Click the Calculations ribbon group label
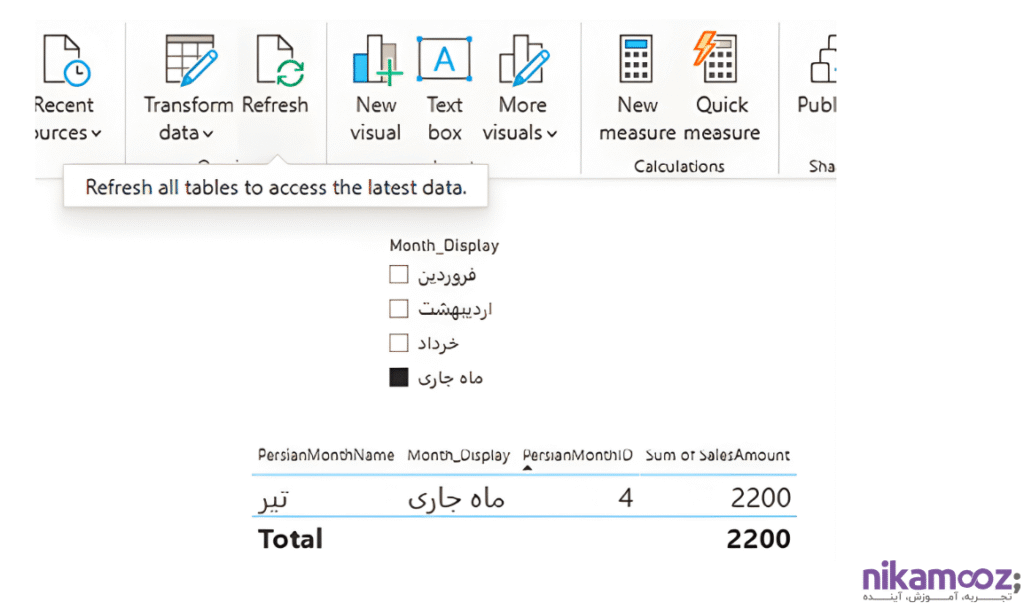 point(679,166)
